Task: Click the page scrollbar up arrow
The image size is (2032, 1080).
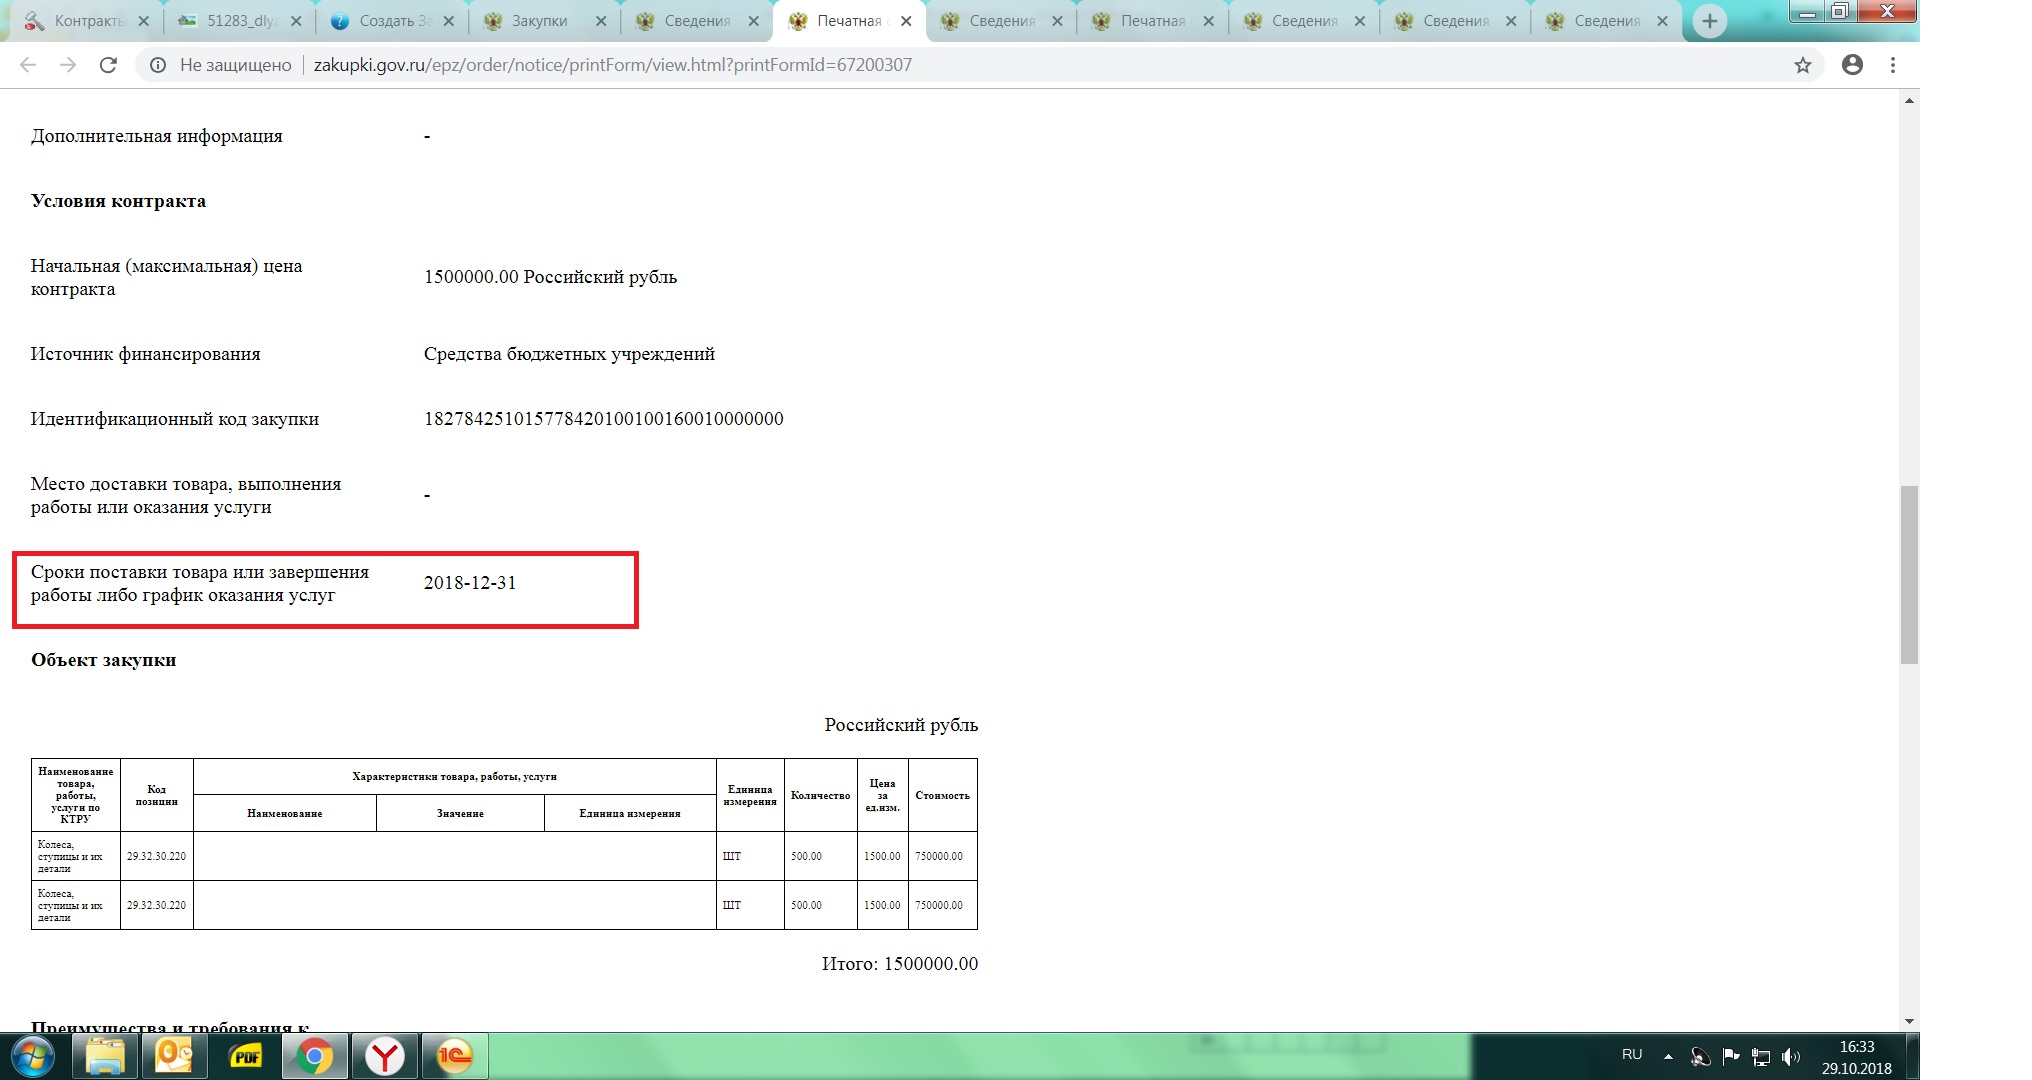Action: 1909,101
